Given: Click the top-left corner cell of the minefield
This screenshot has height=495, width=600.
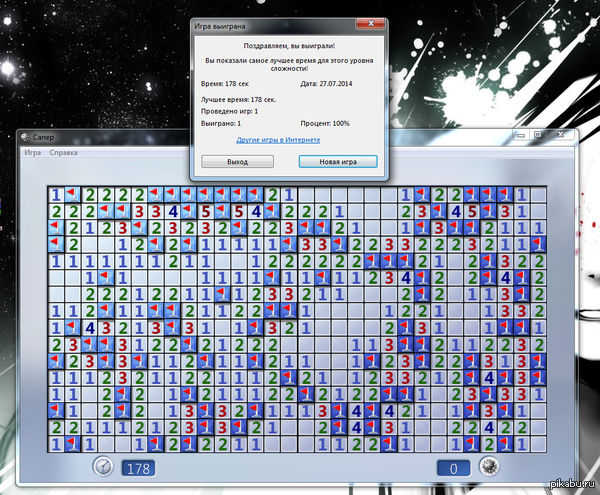Looking at the screenshot, I should (x=56, y=194).
